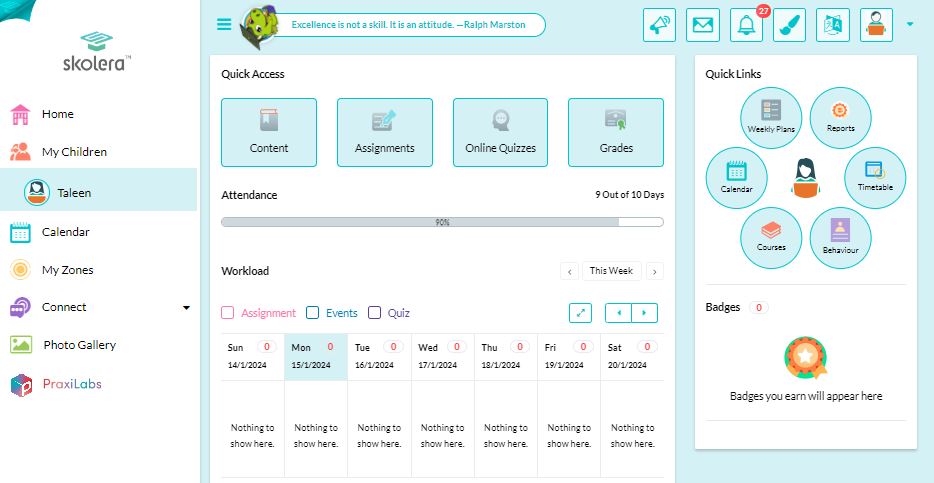Open Timetable quick link
Screen dimensions: 934x483
click(875, 177)
